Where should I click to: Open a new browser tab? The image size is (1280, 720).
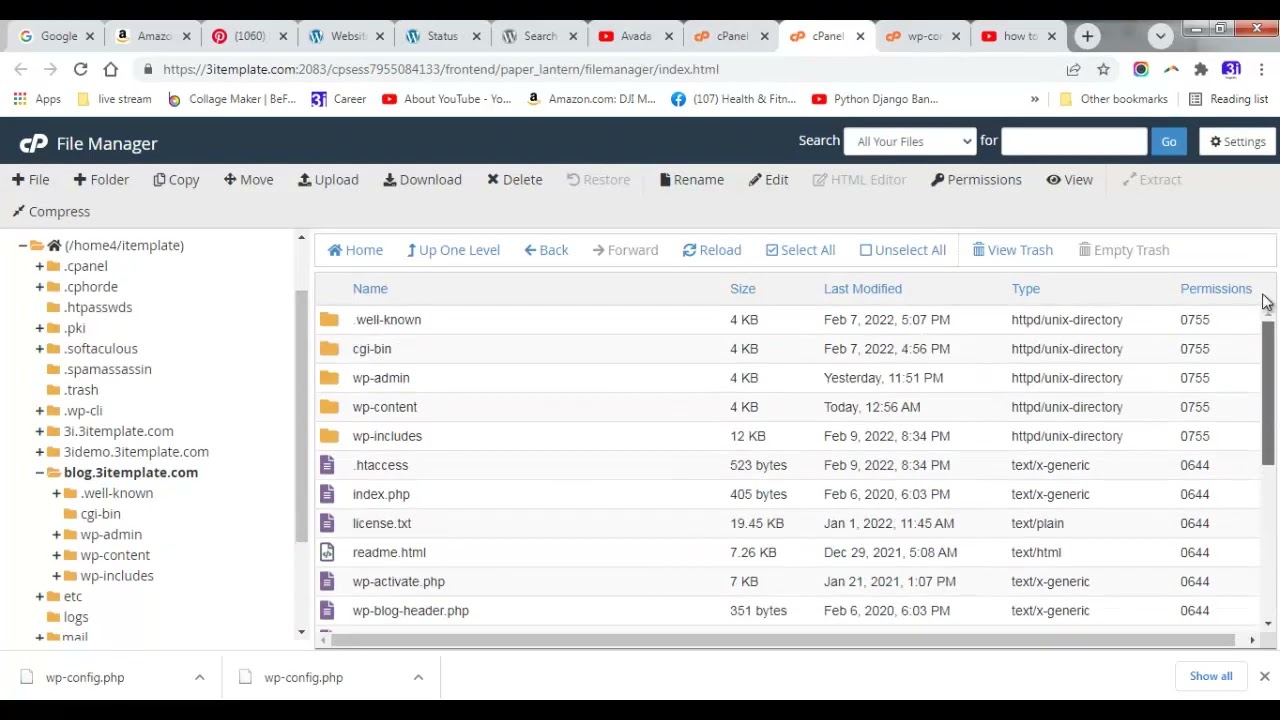click(1087, 36)
